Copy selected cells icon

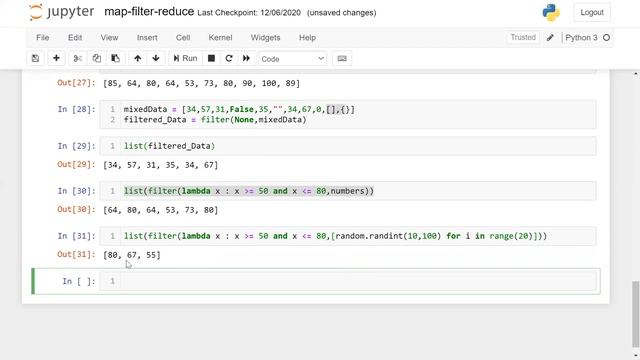[96, 58]
